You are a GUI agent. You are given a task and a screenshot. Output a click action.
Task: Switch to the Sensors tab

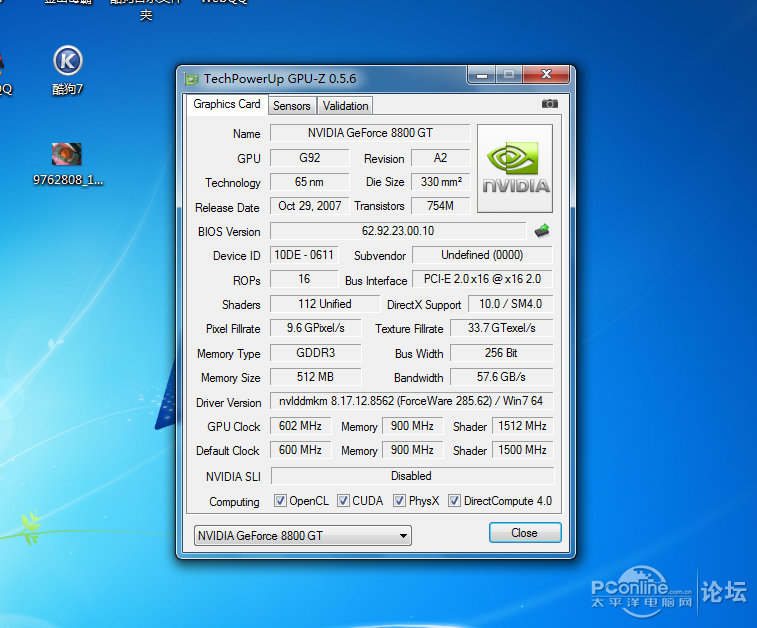[292, 106]
